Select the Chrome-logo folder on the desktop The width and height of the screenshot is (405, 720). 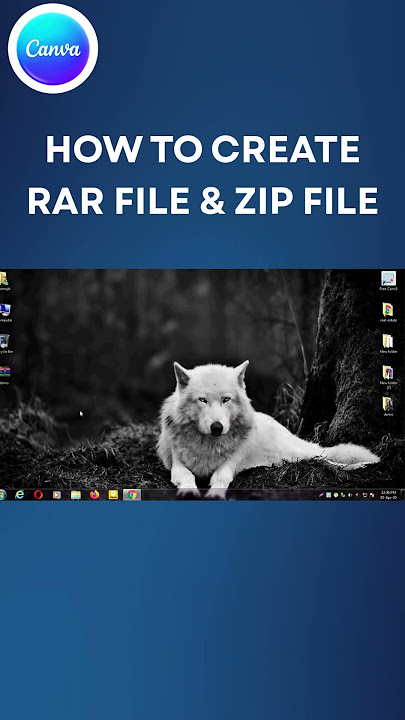point(388,312)
